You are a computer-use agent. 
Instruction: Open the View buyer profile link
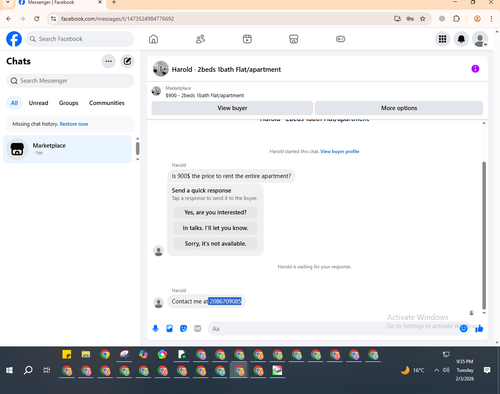[x=340, y=151]
